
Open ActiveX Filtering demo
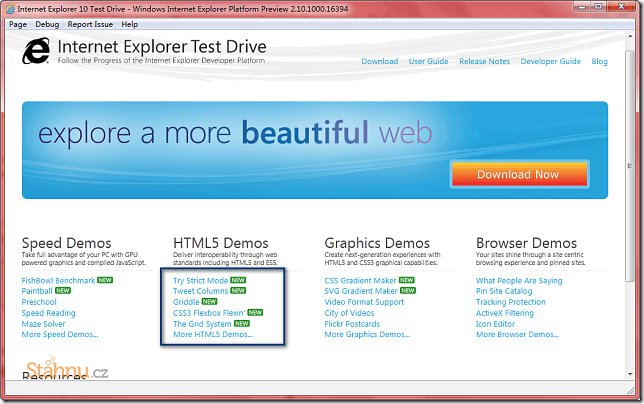tap(505, 313)
